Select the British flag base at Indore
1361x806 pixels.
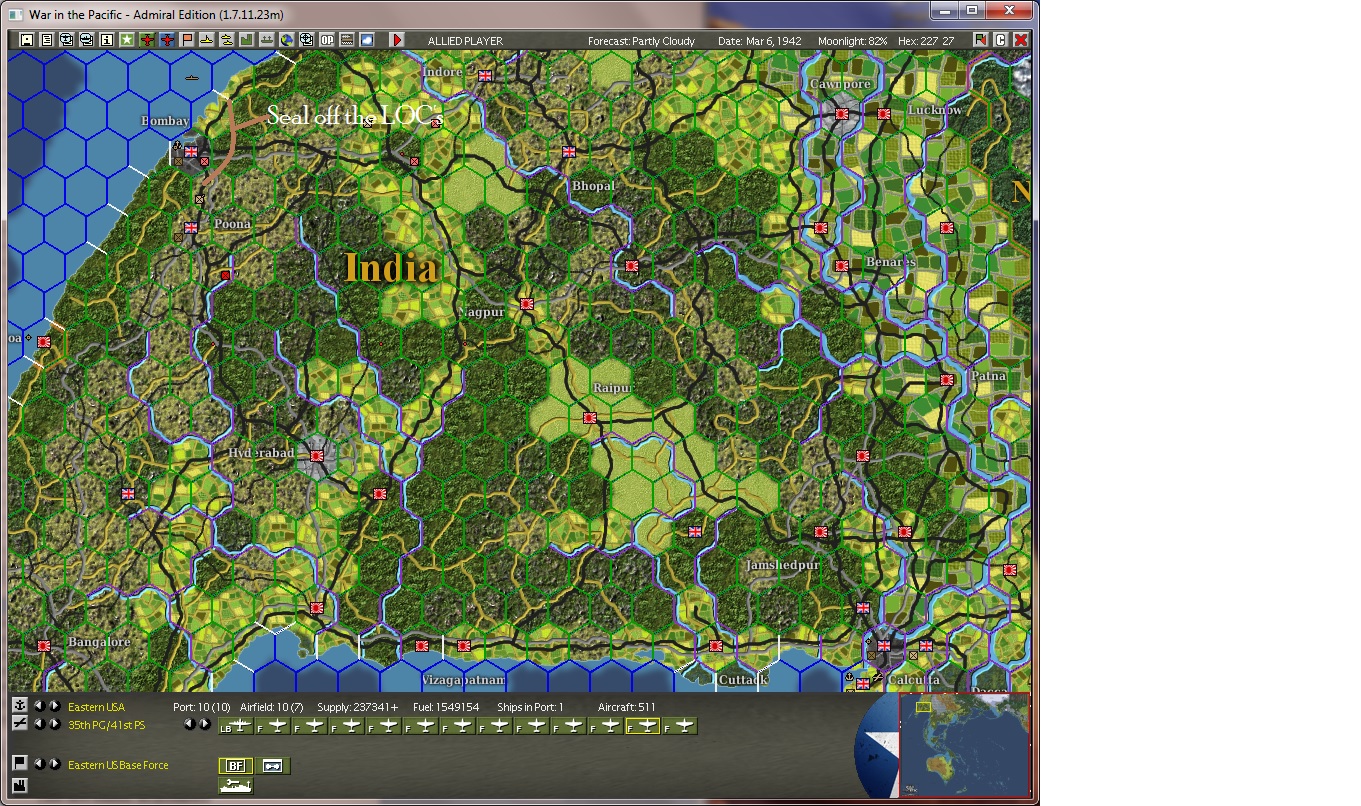(x=486, y=75)
